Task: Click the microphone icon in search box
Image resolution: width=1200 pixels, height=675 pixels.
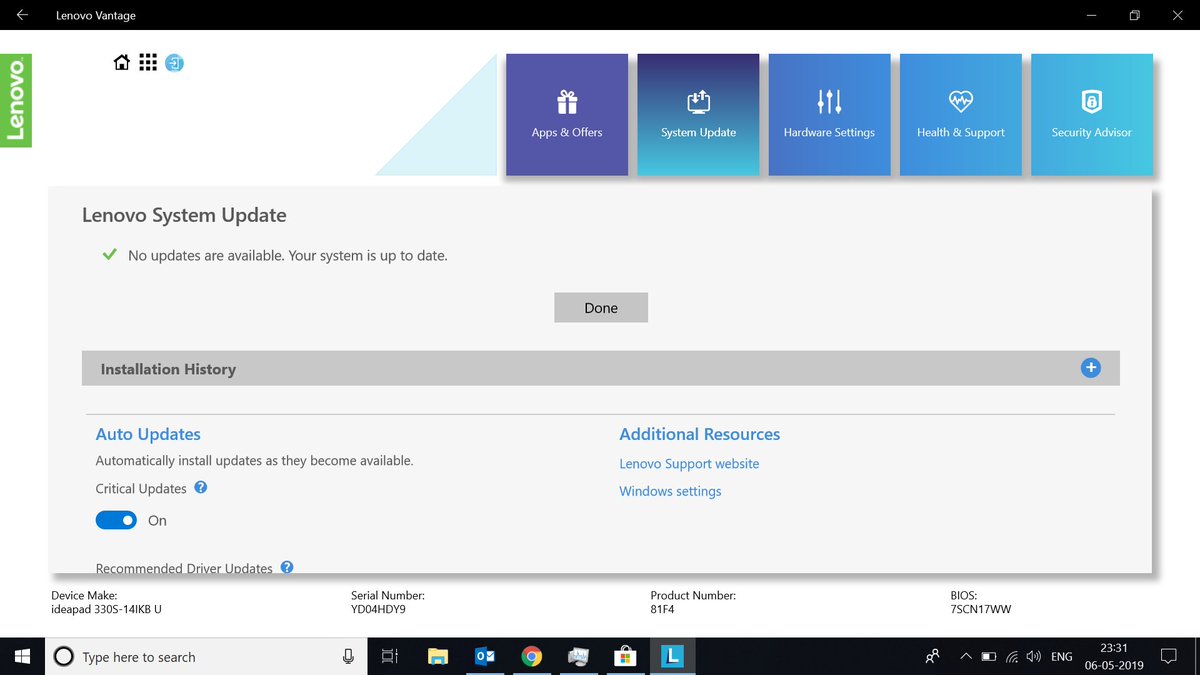Action: (x=348, y=656)
